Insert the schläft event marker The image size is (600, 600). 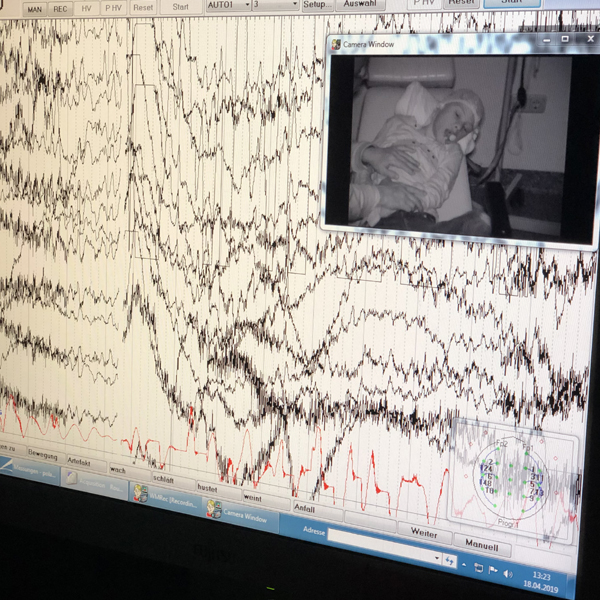(173, 480)
